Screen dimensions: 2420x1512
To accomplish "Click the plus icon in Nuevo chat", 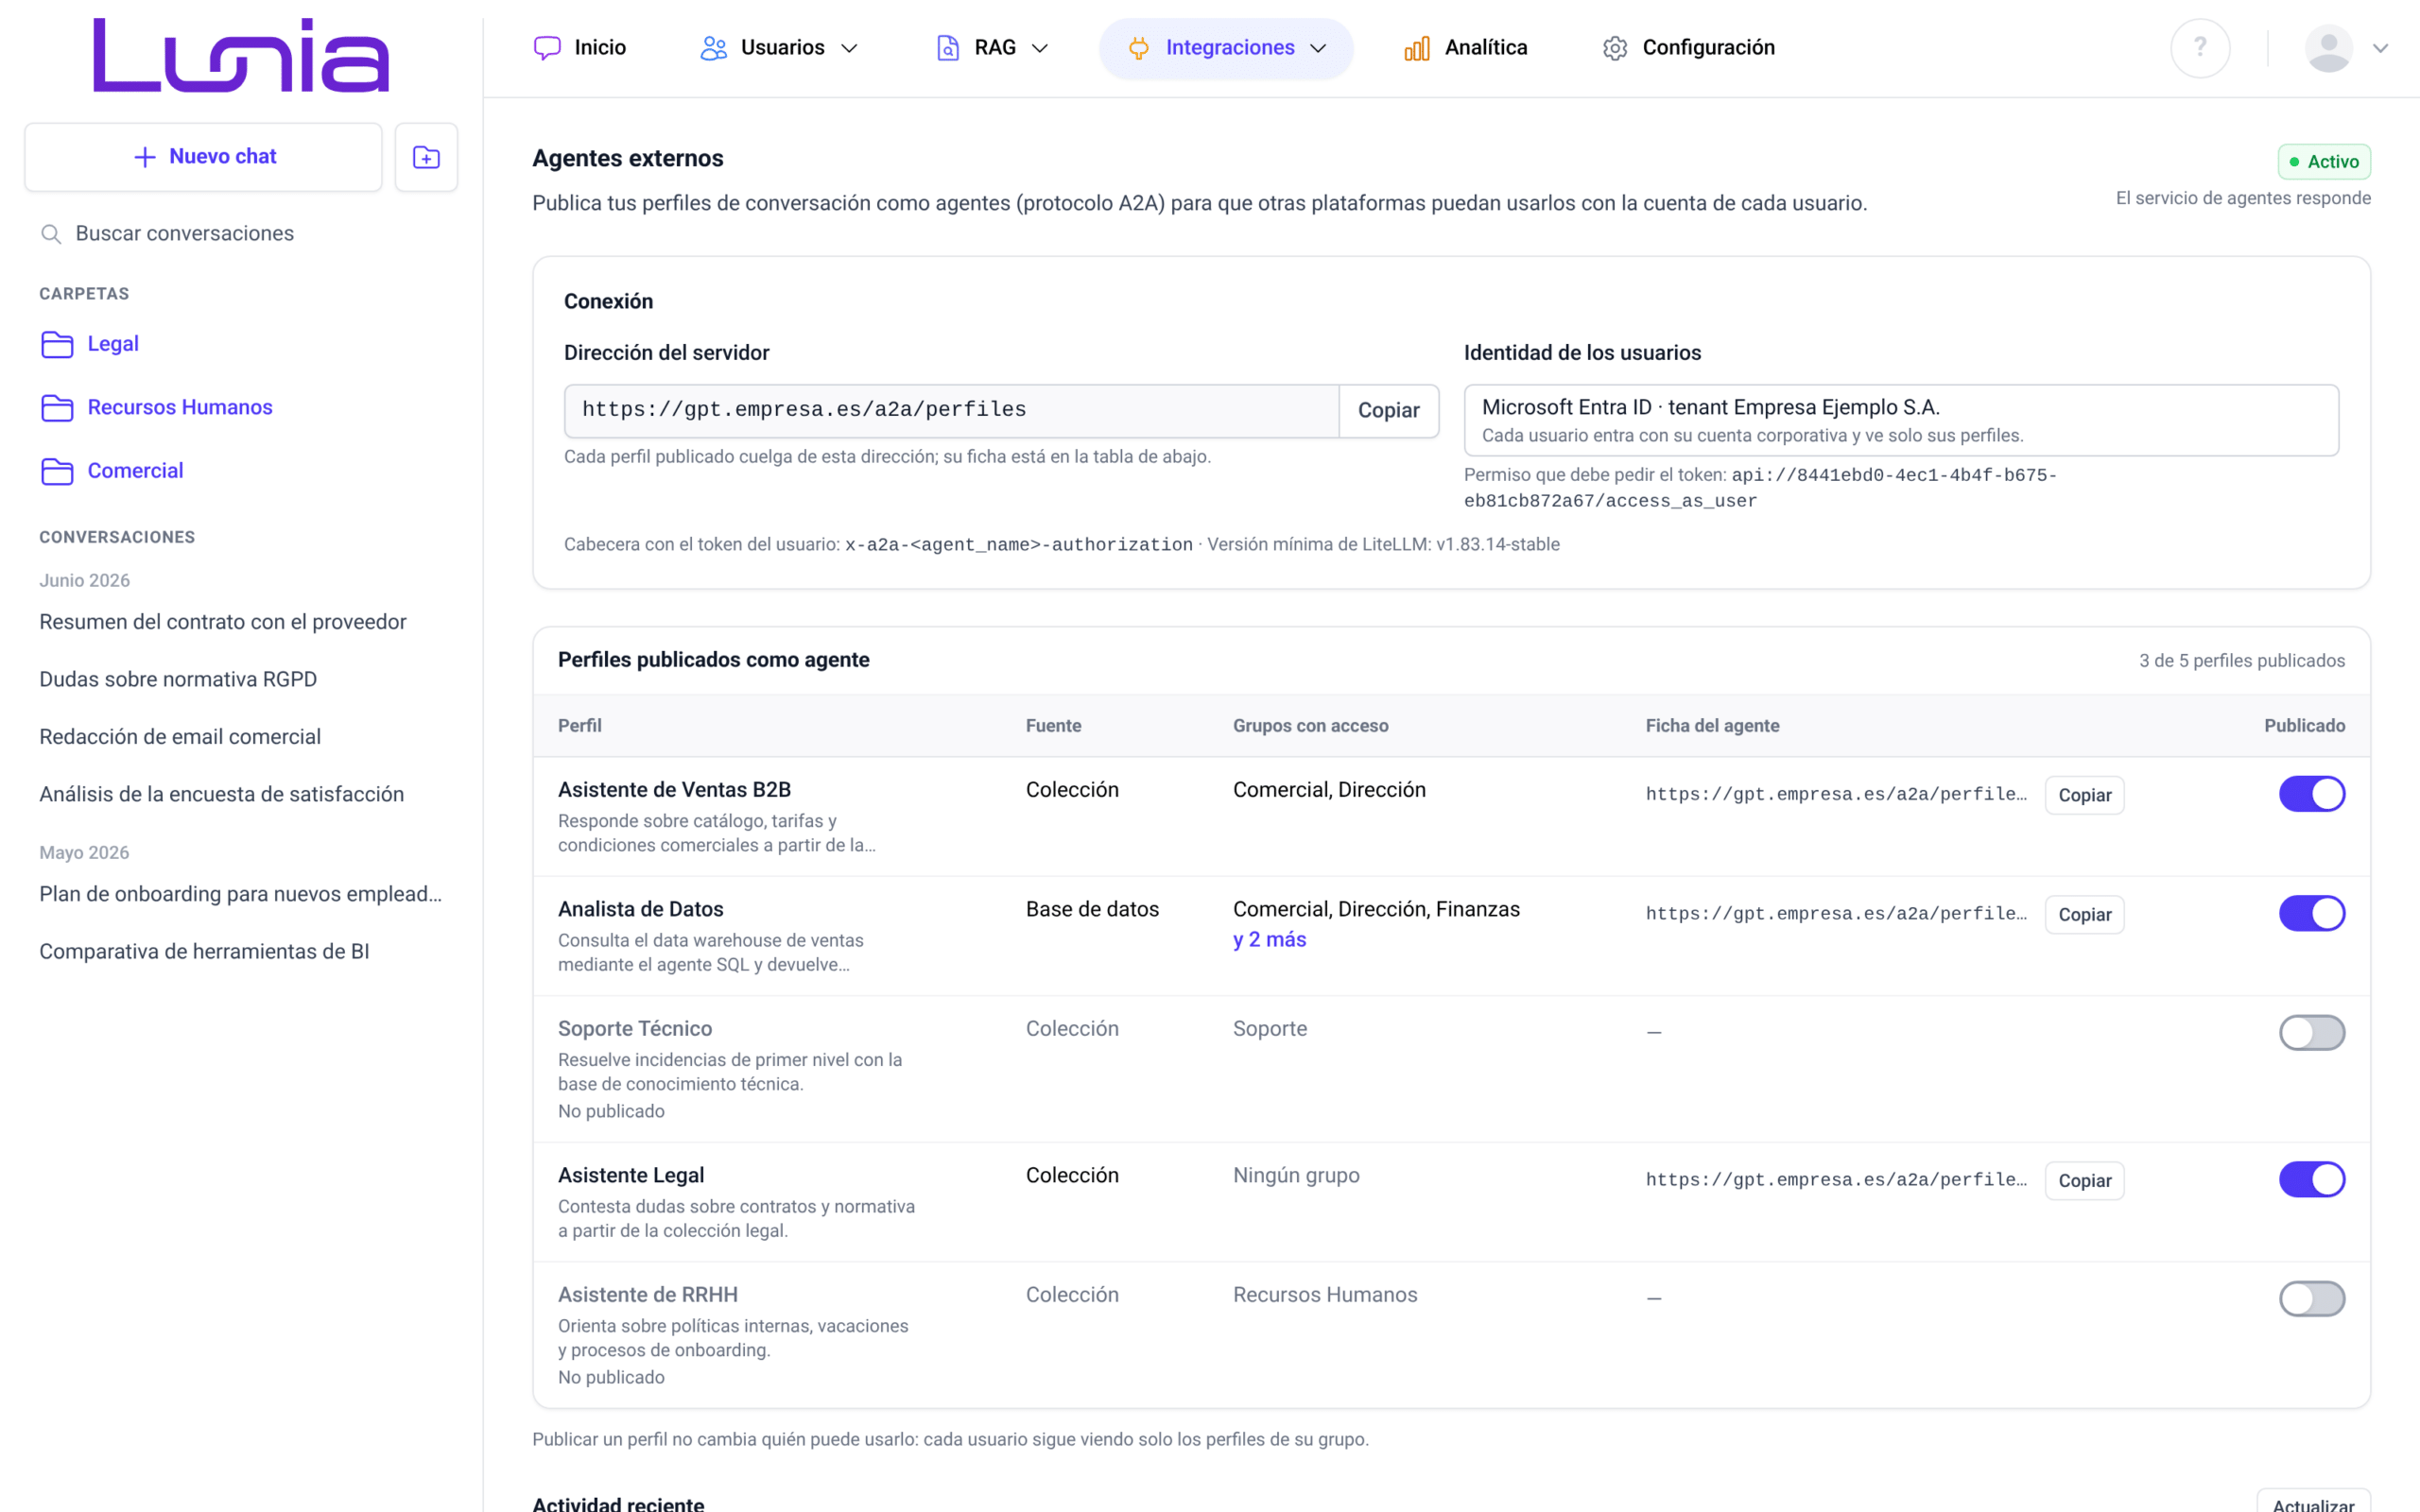I will pos(145,157).
